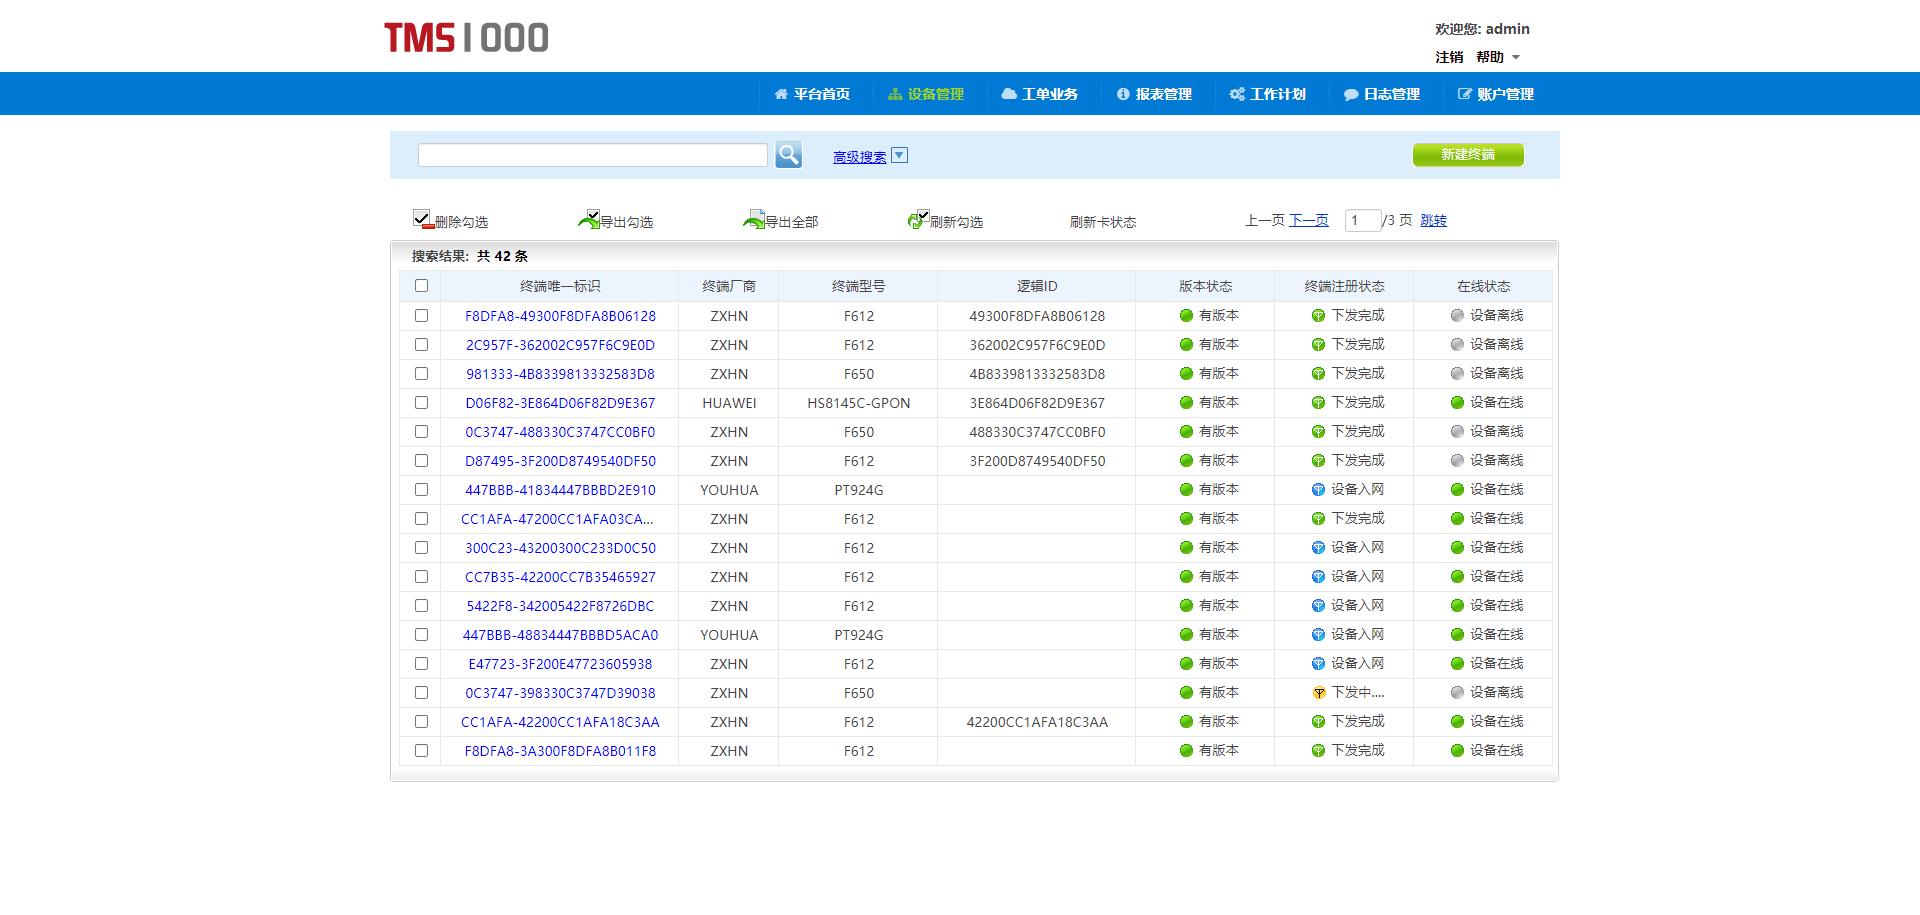Expand the 高级搜索 dropdown arrow

click(899, 155)
